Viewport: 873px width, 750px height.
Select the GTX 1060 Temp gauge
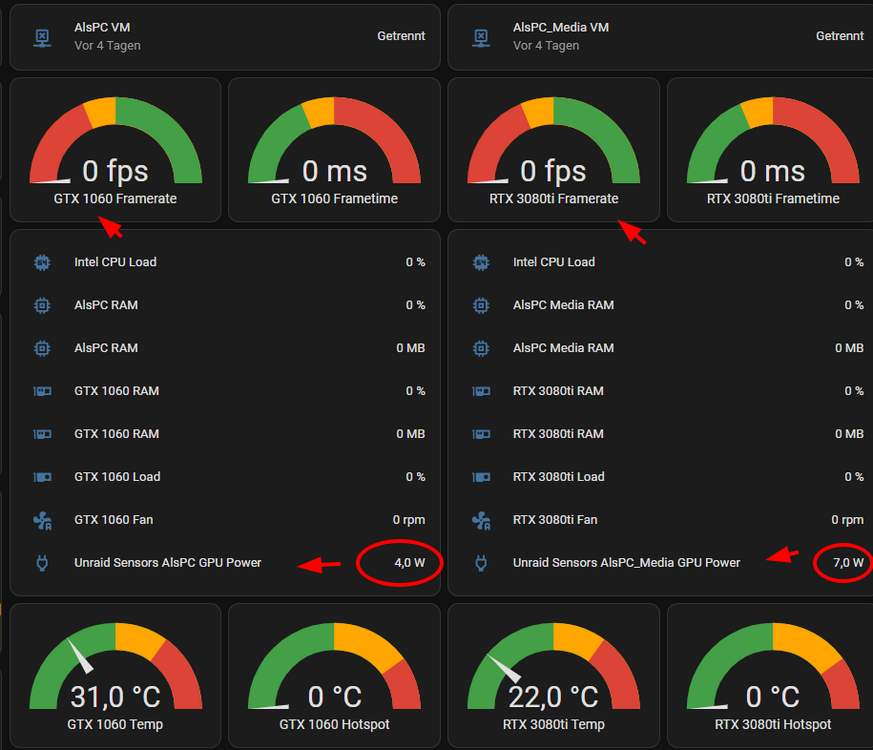[x=115, y=675]
